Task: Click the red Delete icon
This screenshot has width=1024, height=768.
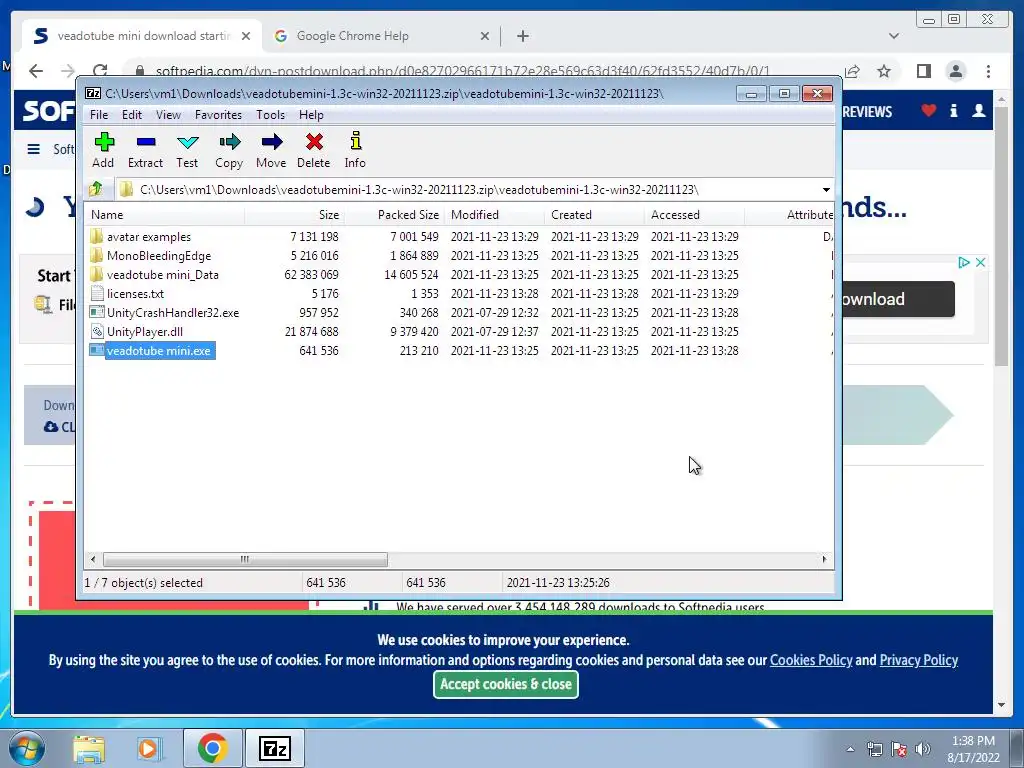Action: pos(314,142)
